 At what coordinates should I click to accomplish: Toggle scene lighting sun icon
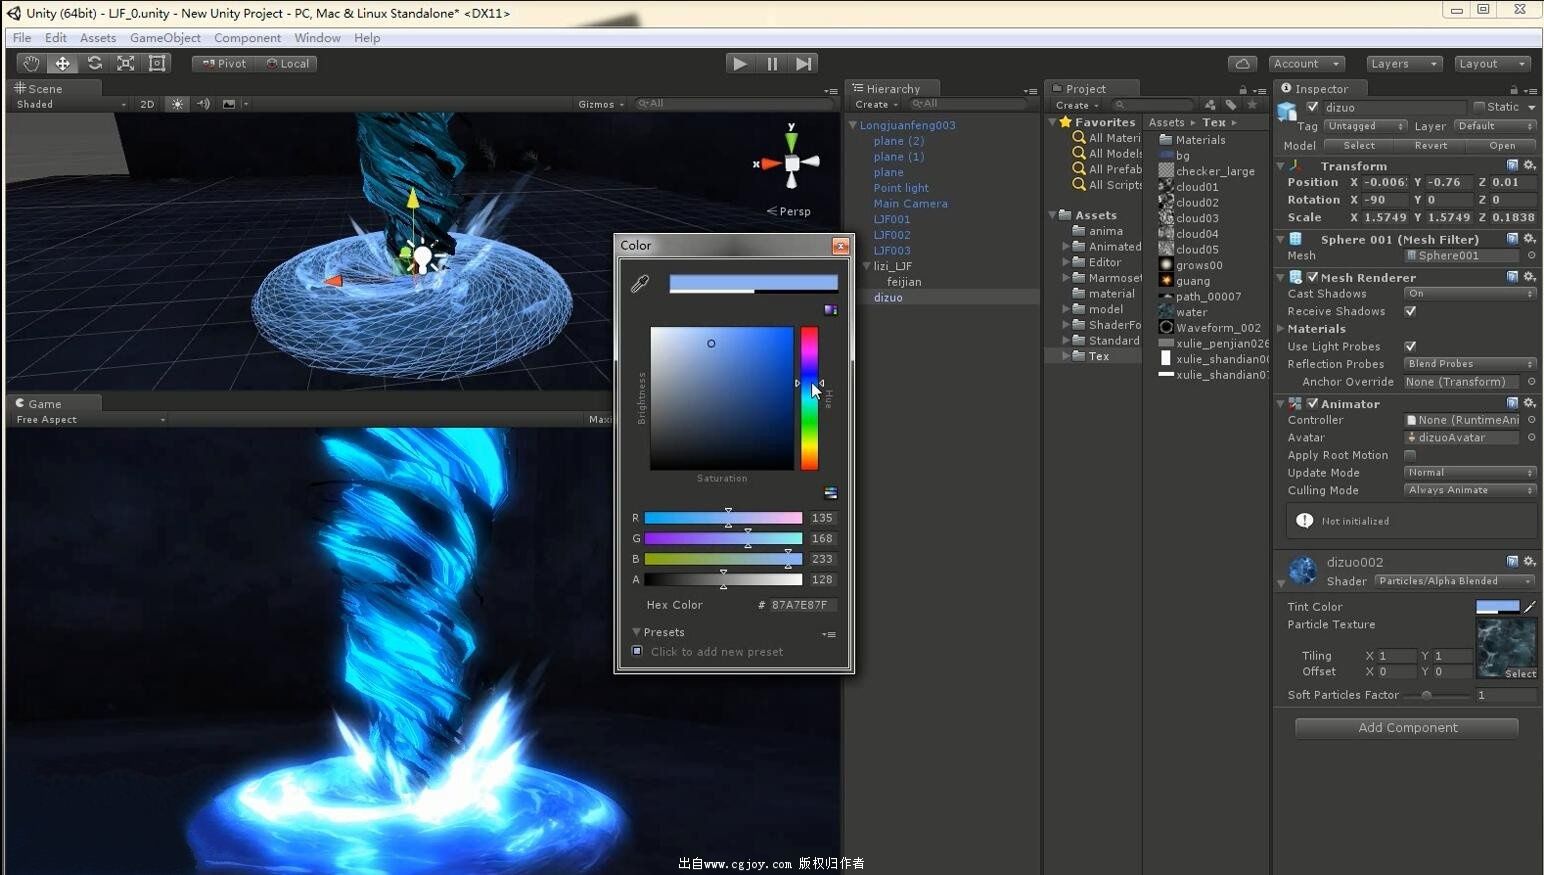click(177, 104)
